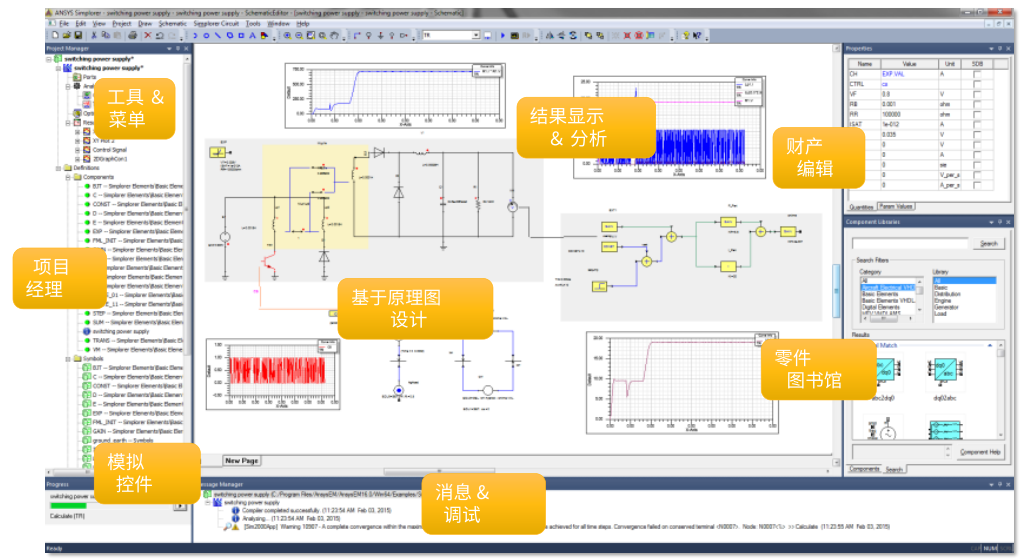Click the Component Help button
Screen dimensions: 1028x559
[x=979, y=452]
